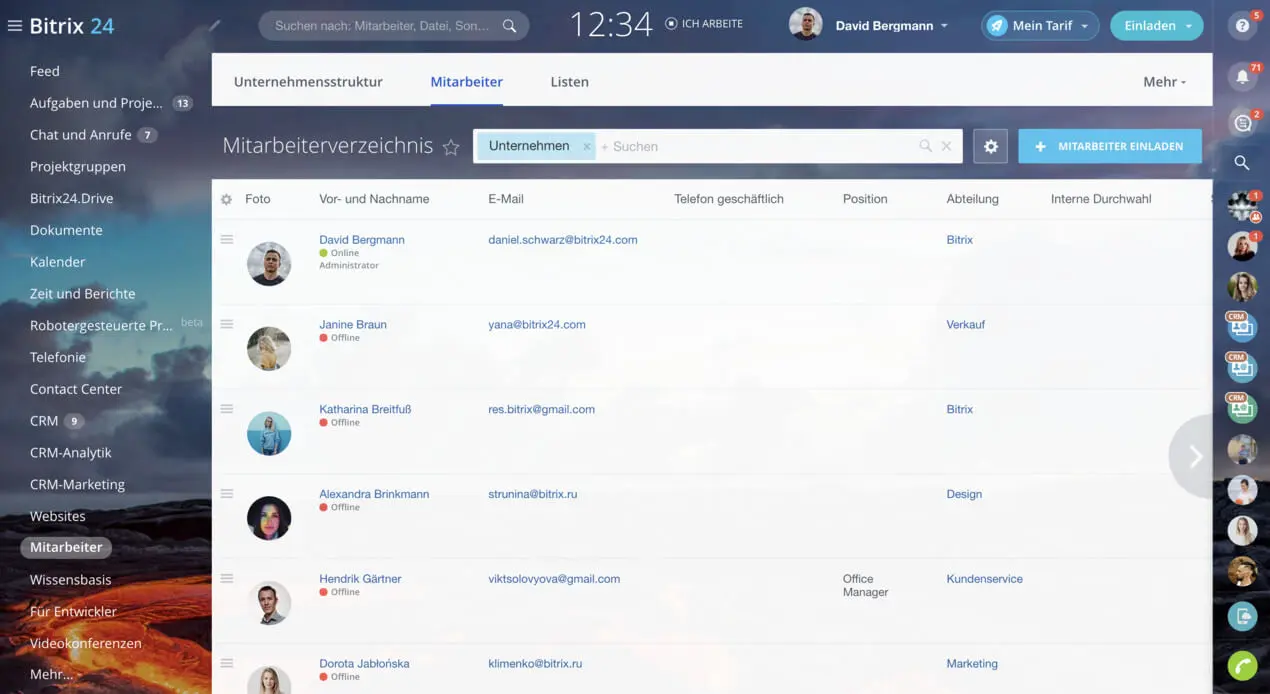Image resolution: width=1270 pixels, height=694 pixels.
Task: Sort by the Abteilung column header
Action: pos(973,199)
